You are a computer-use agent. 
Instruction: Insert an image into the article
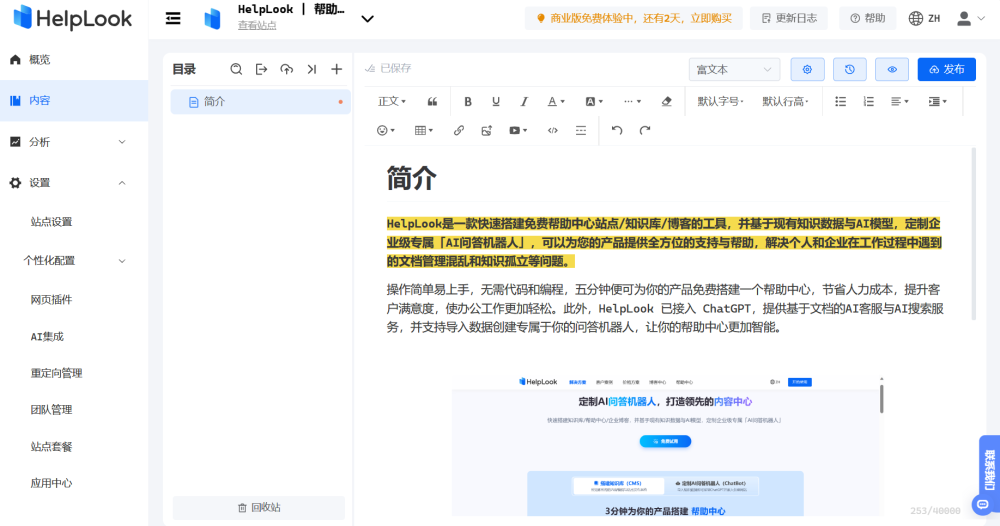(x=487, y=130)
